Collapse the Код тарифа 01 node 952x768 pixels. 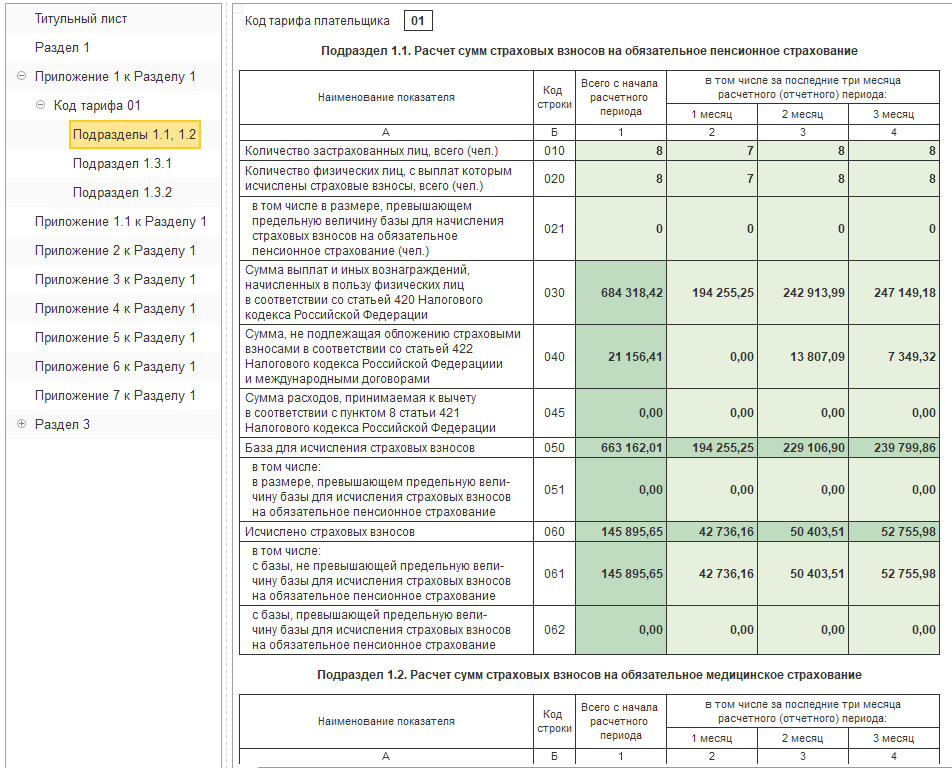pyautogui.click(x=41, y=106)
